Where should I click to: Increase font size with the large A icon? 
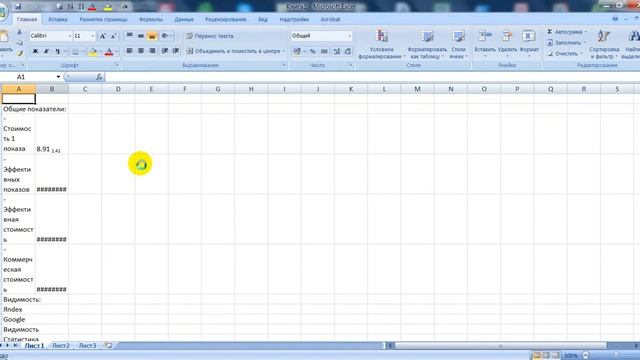[103, 36]
